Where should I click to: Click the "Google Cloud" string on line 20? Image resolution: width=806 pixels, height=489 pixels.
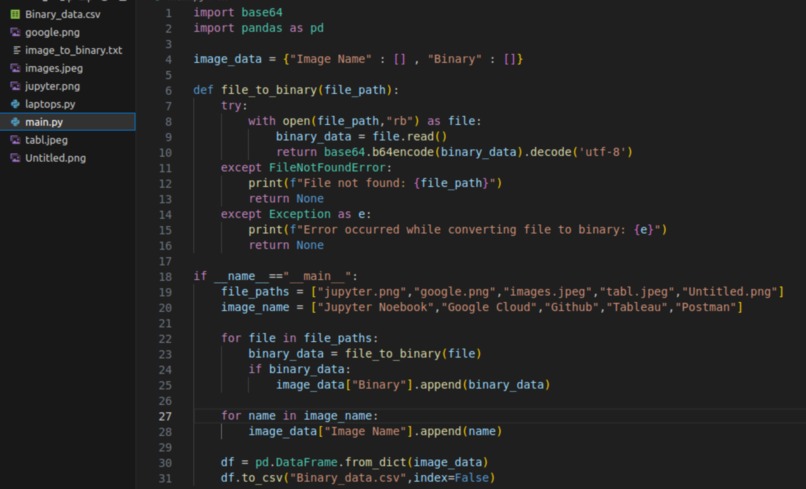[489, 307]
